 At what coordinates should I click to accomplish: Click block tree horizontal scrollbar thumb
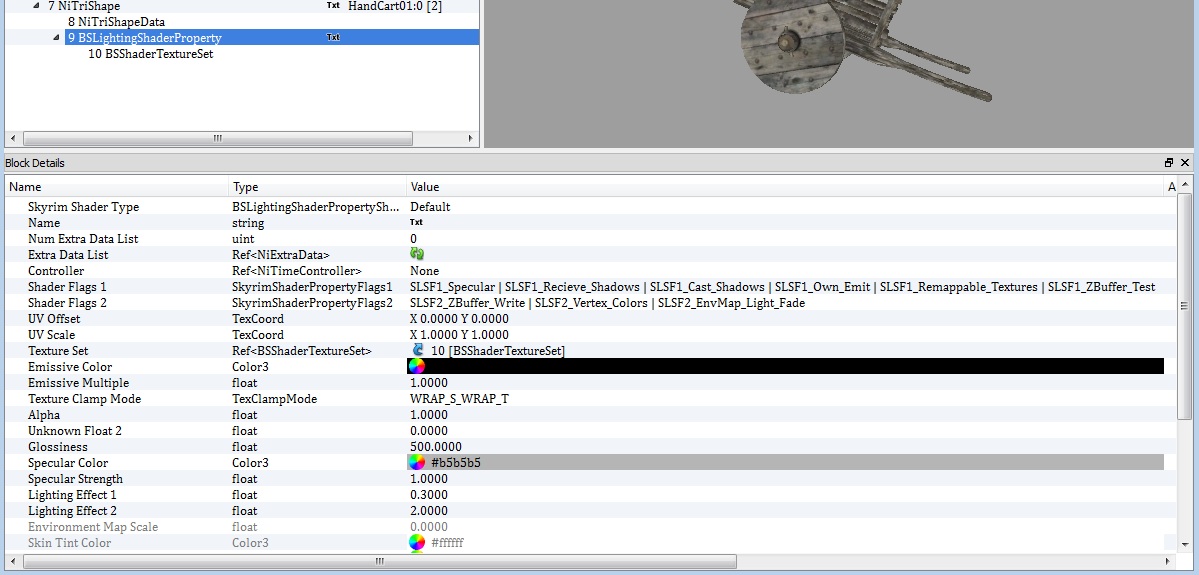click(217, 138)
